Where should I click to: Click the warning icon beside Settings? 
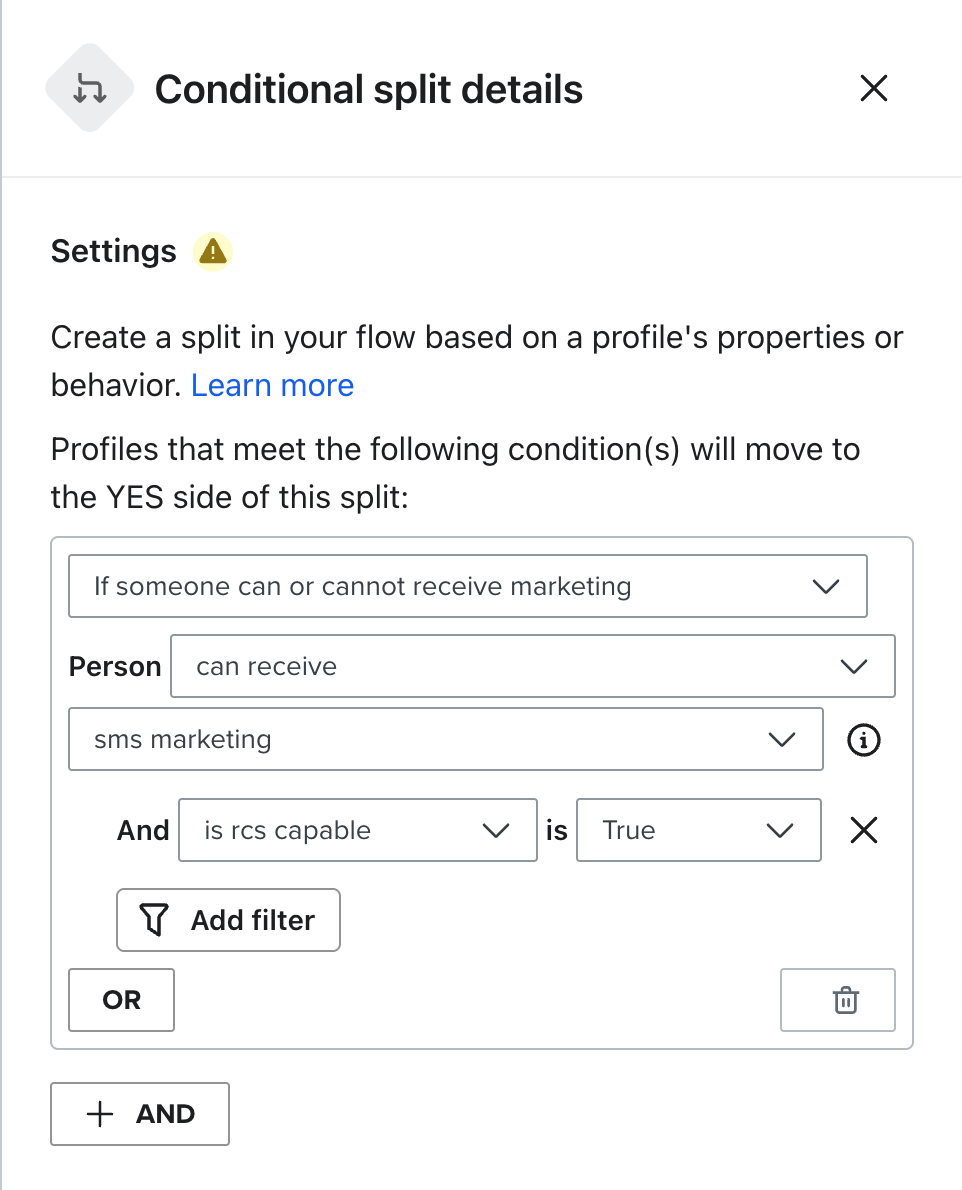tap(213, 252)
